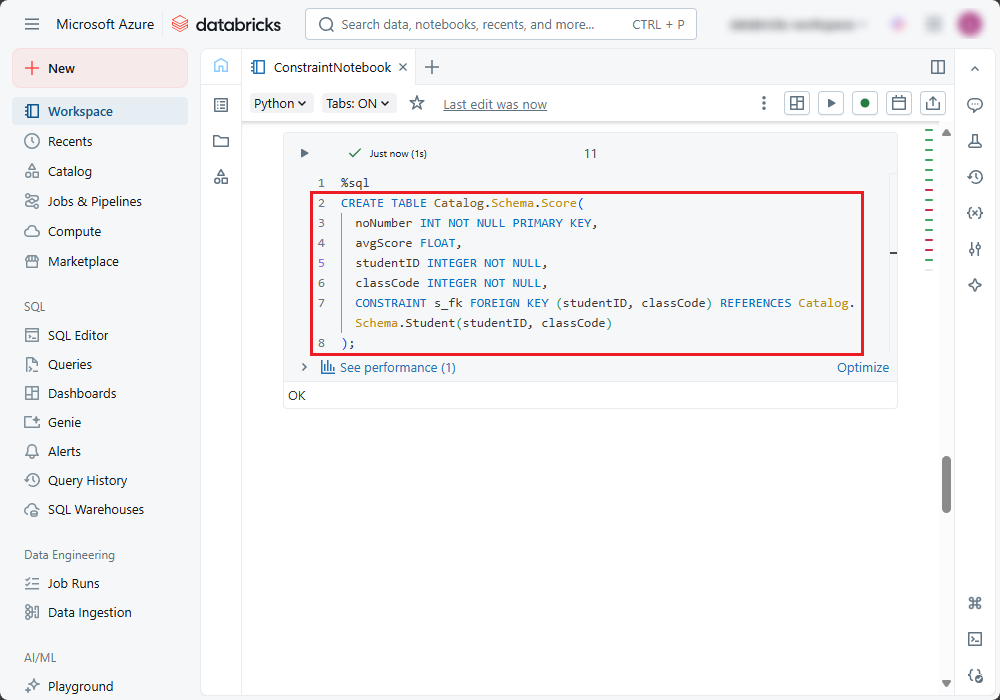Click the schedule calendar icon
The height and width of the screenshot is (700, 1000).
(899, 103)
